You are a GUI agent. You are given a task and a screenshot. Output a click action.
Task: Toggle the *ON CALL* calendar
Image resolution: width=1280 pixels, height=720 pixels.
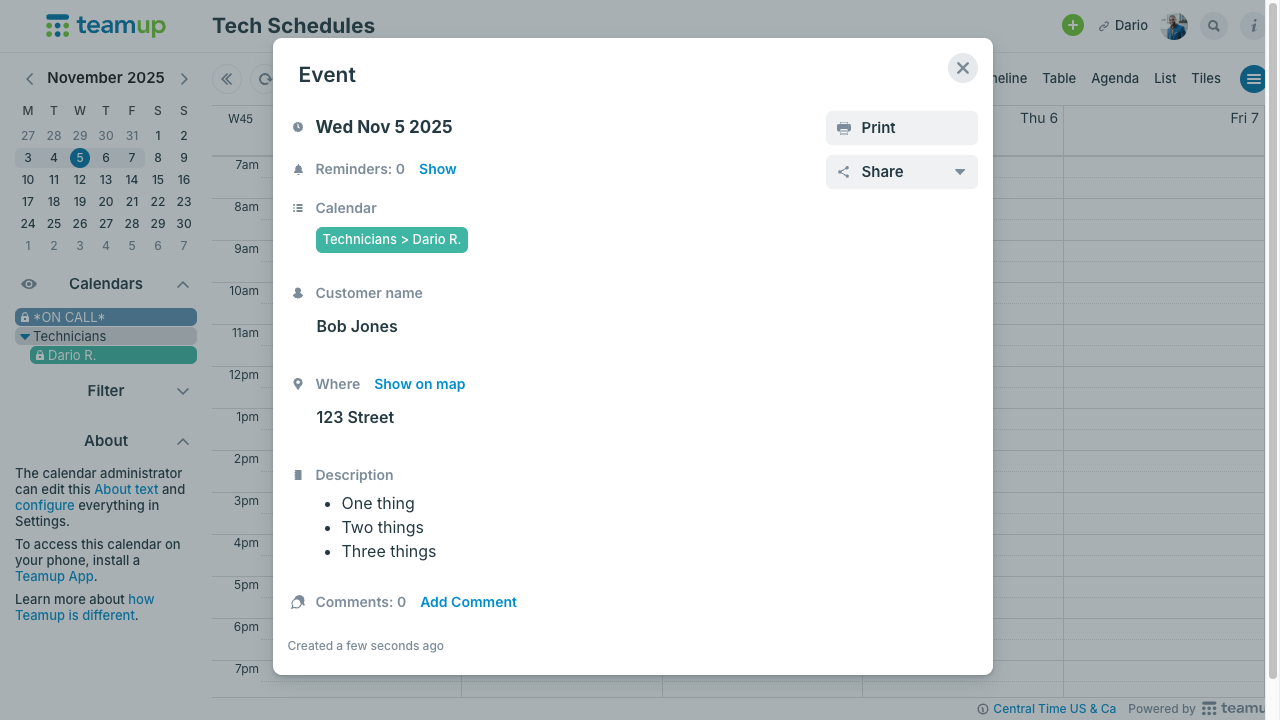click(x=106, y=317)
